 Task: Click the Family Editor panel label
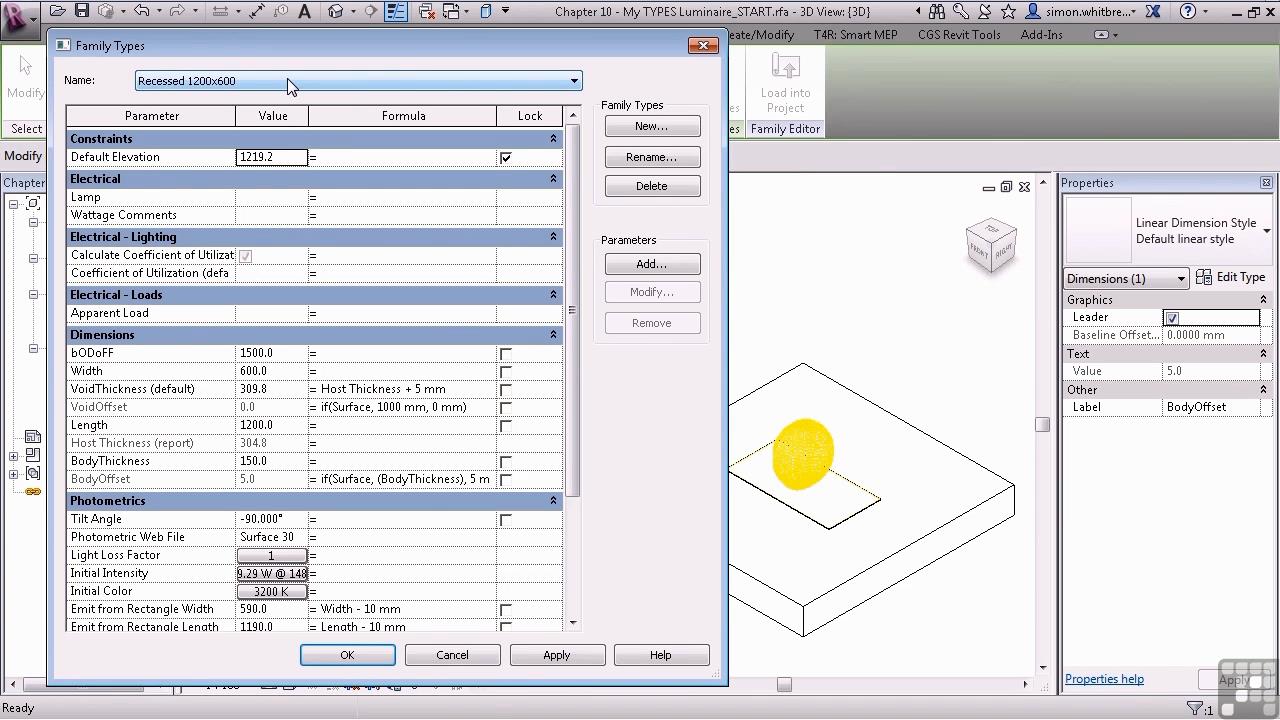point(785,129)
